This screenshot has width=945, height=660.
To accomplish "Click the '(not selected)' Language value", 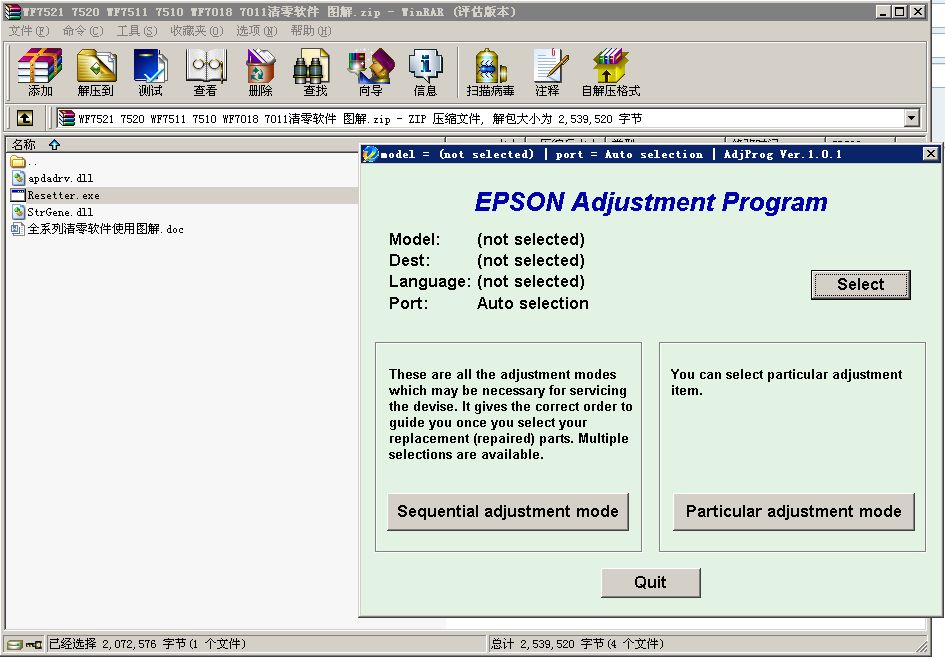I will click(531, 281).
